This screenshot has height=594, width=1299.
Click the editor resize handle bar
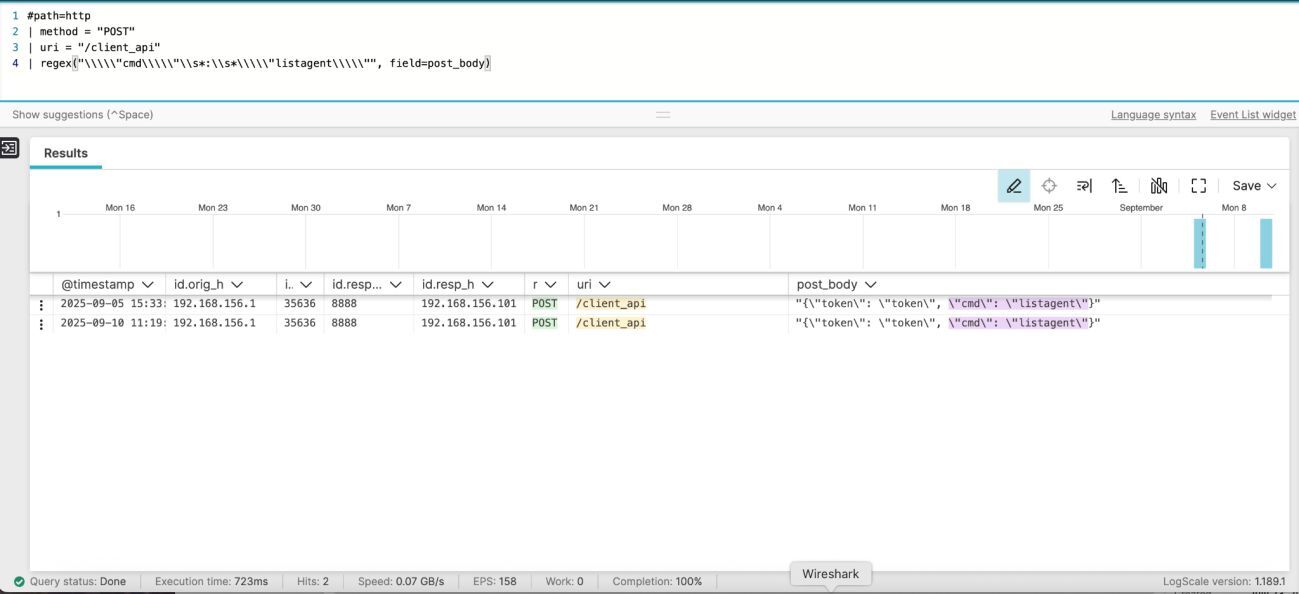tap(663, 115)
